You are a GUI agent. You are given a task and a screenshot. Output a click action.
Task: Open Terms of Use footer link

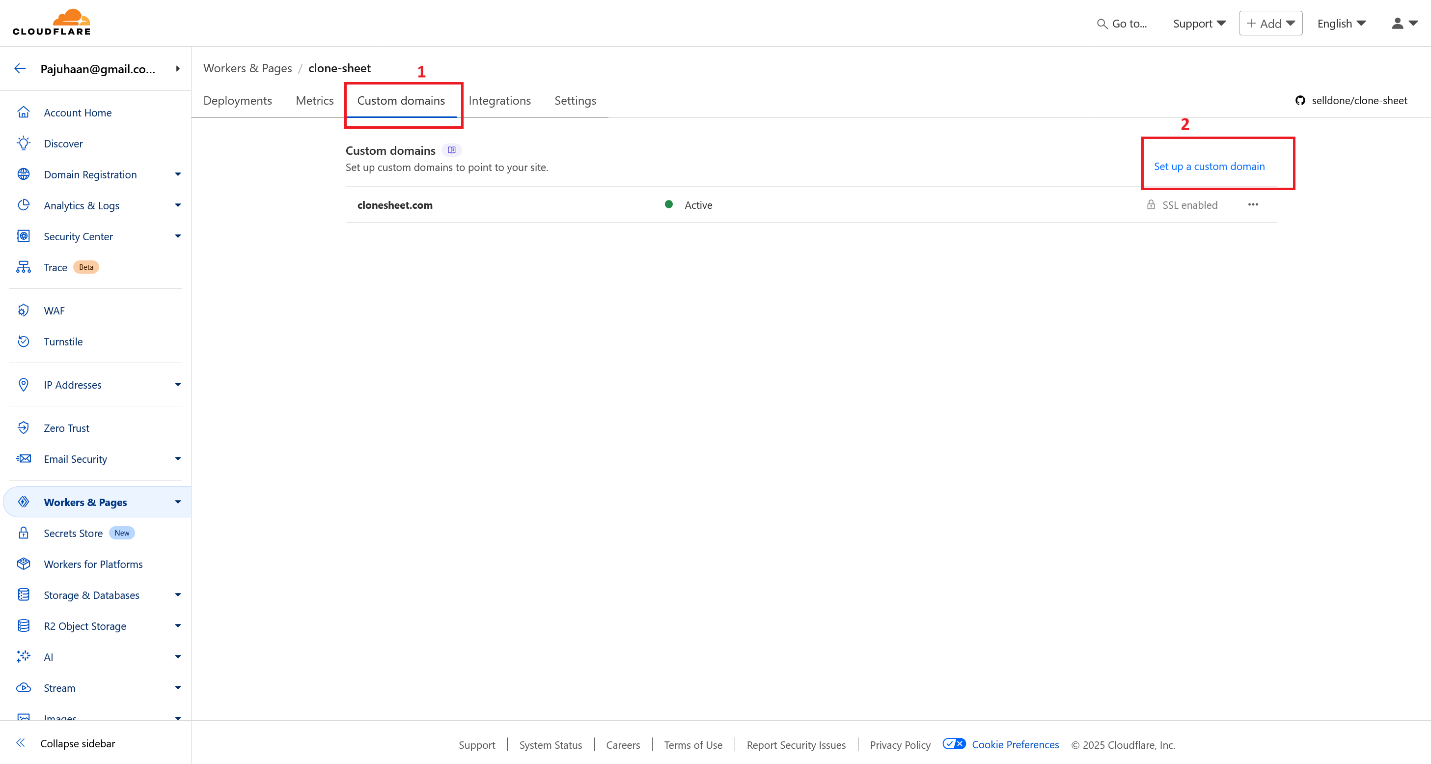[x=693, y=745]
